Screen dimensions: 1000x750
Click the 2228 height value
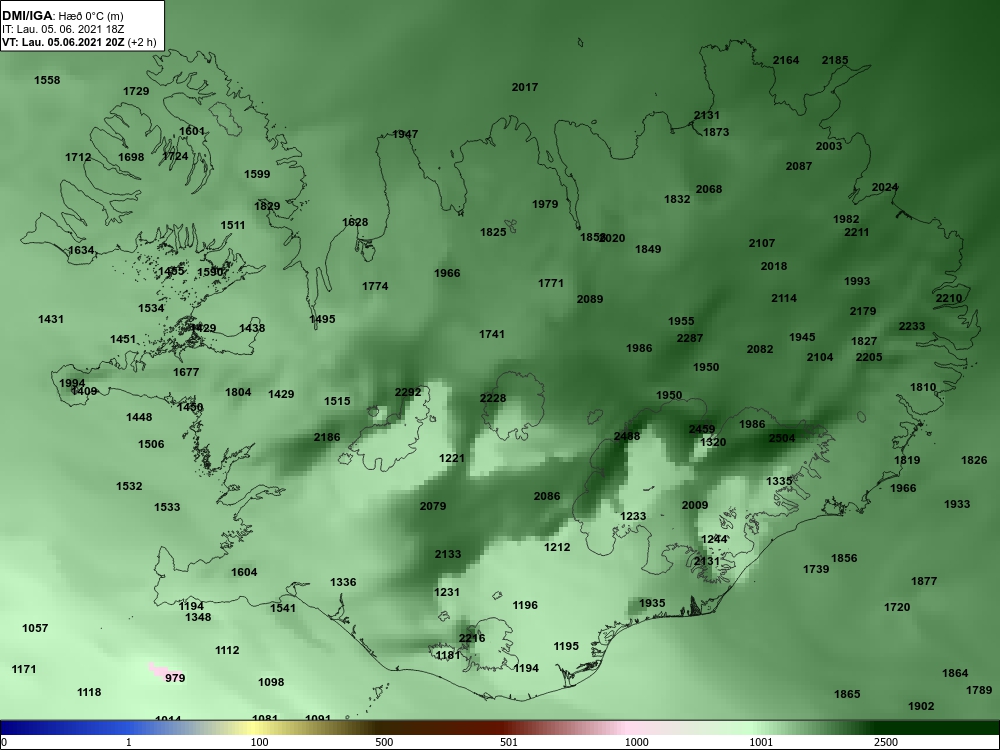[493, 399]
